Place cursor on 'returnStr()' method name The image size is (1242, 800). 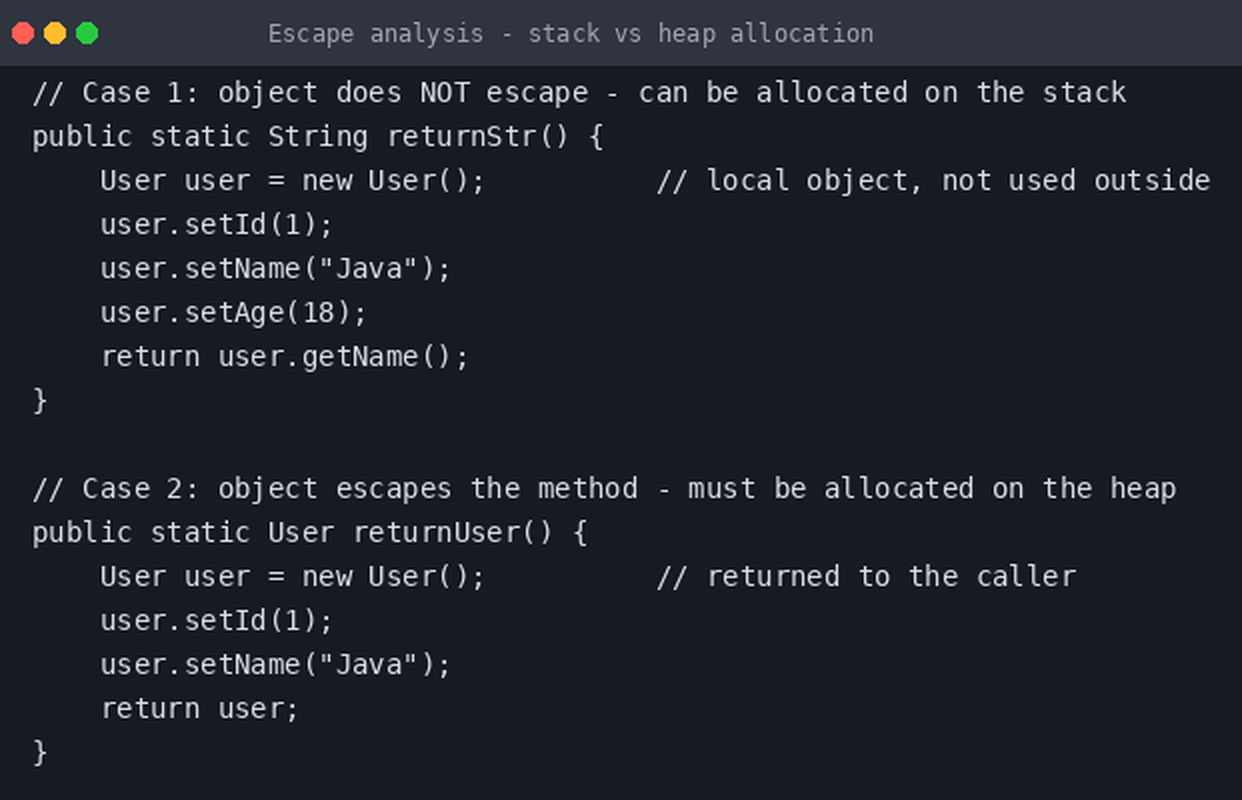coord(477,137)
